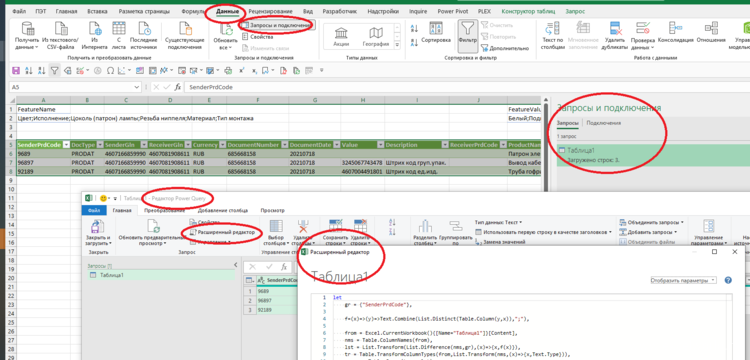
Task: Click Текст по столбцам icon
Action: (x=553, y=29)
